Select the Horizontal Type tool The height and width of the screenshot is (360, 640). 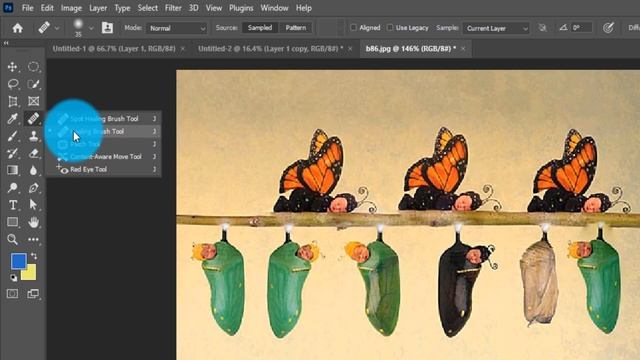coord(13,205)
